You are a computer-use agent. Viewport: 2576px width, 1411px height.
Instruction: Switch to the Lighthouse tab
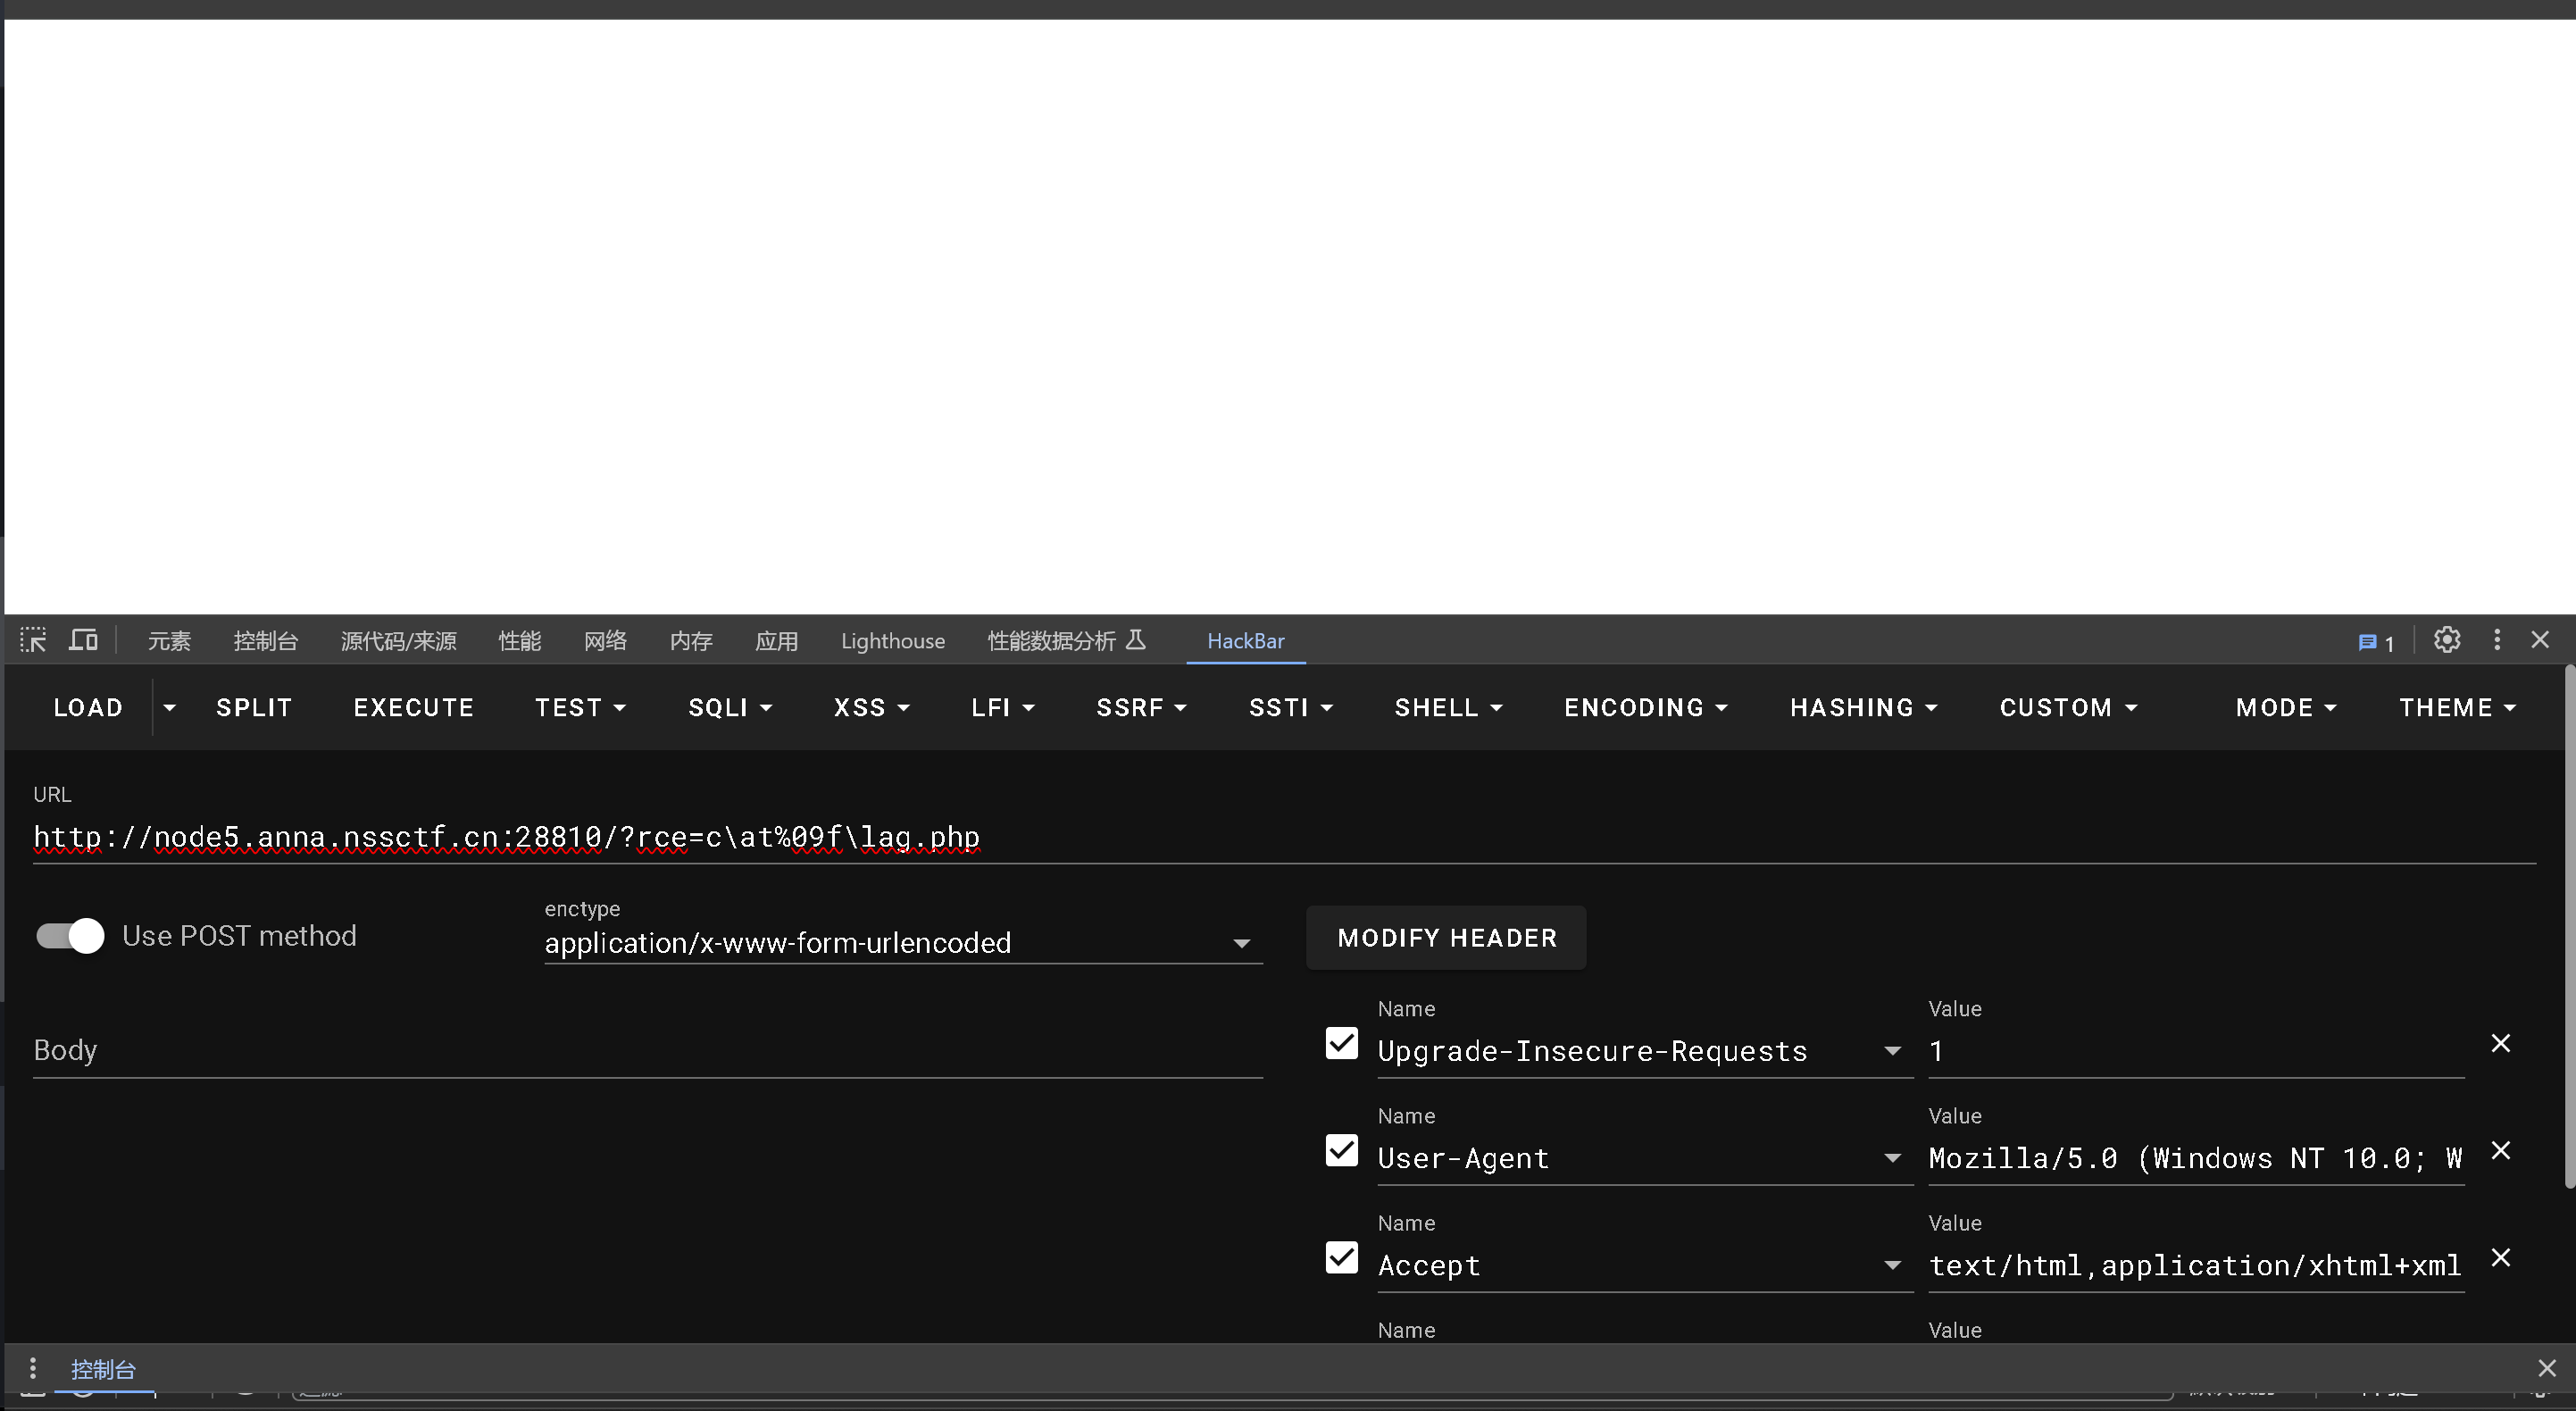892,641
